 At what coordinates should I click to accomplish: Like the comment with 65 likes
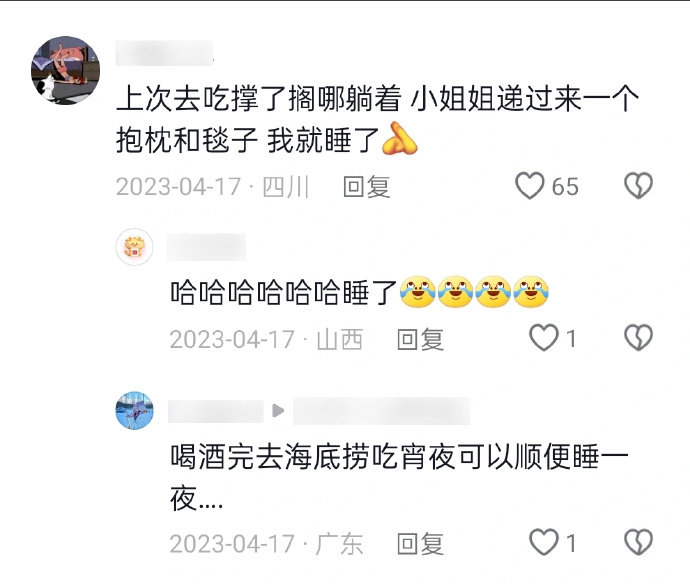click(530, 185)
